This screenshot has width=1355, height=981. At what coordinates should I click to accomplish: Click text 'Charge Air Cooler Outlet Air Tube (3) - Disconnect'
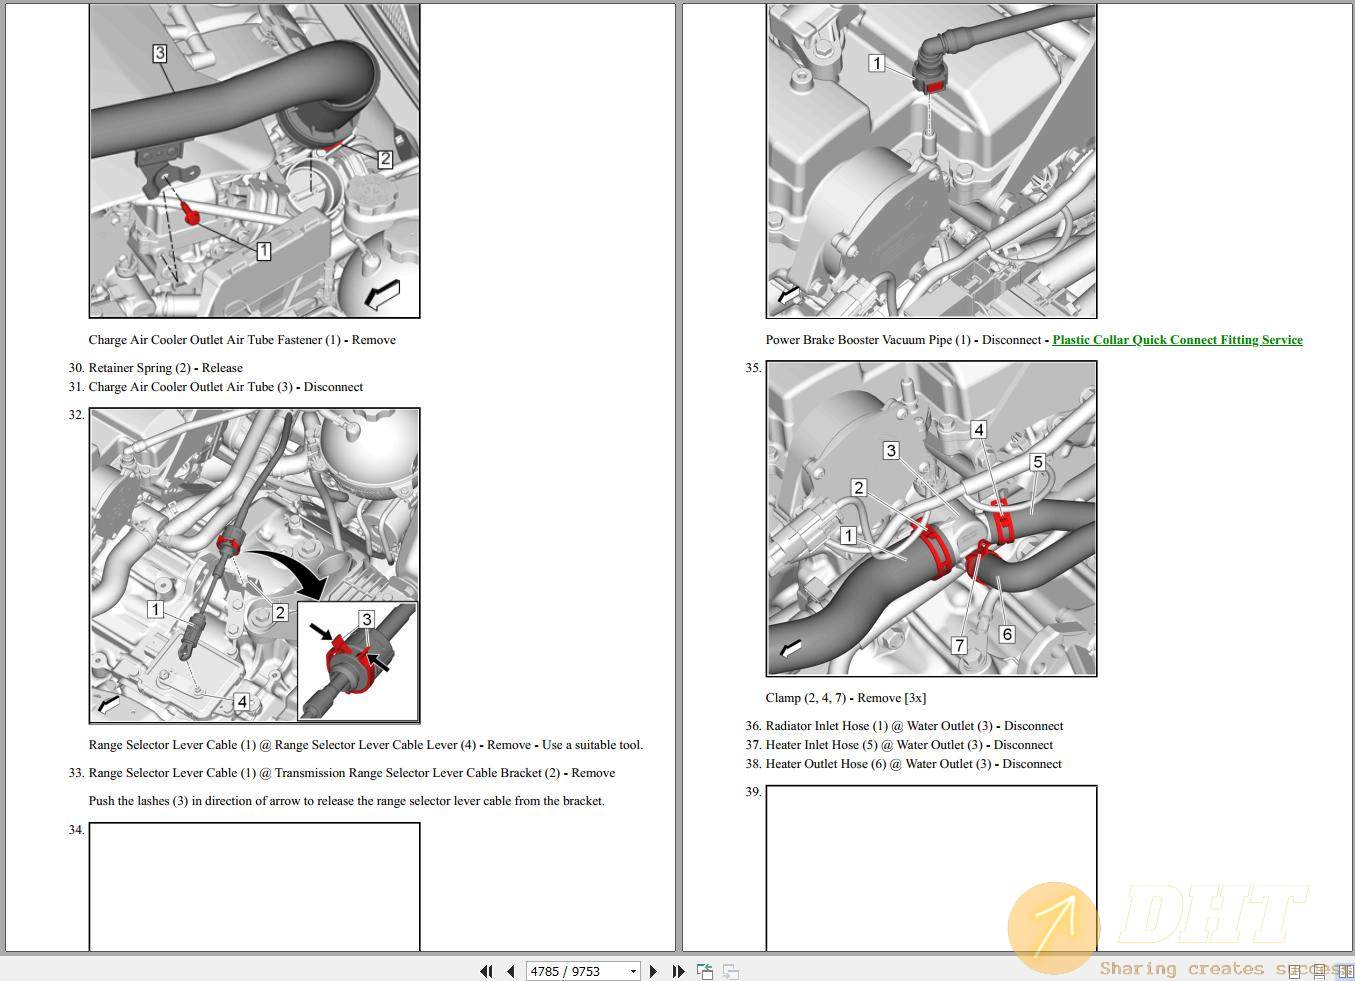226,387
